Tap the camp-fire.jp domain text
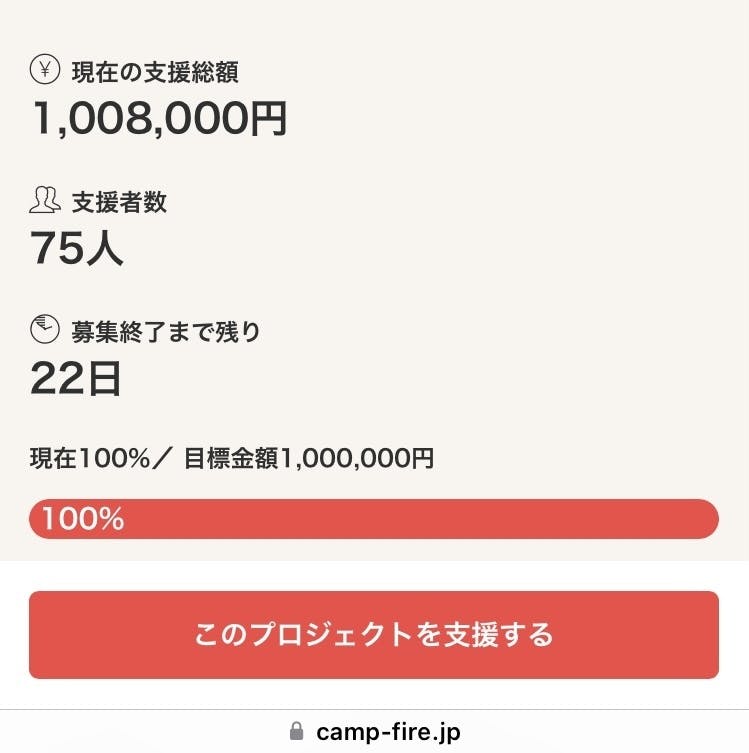 388,732
